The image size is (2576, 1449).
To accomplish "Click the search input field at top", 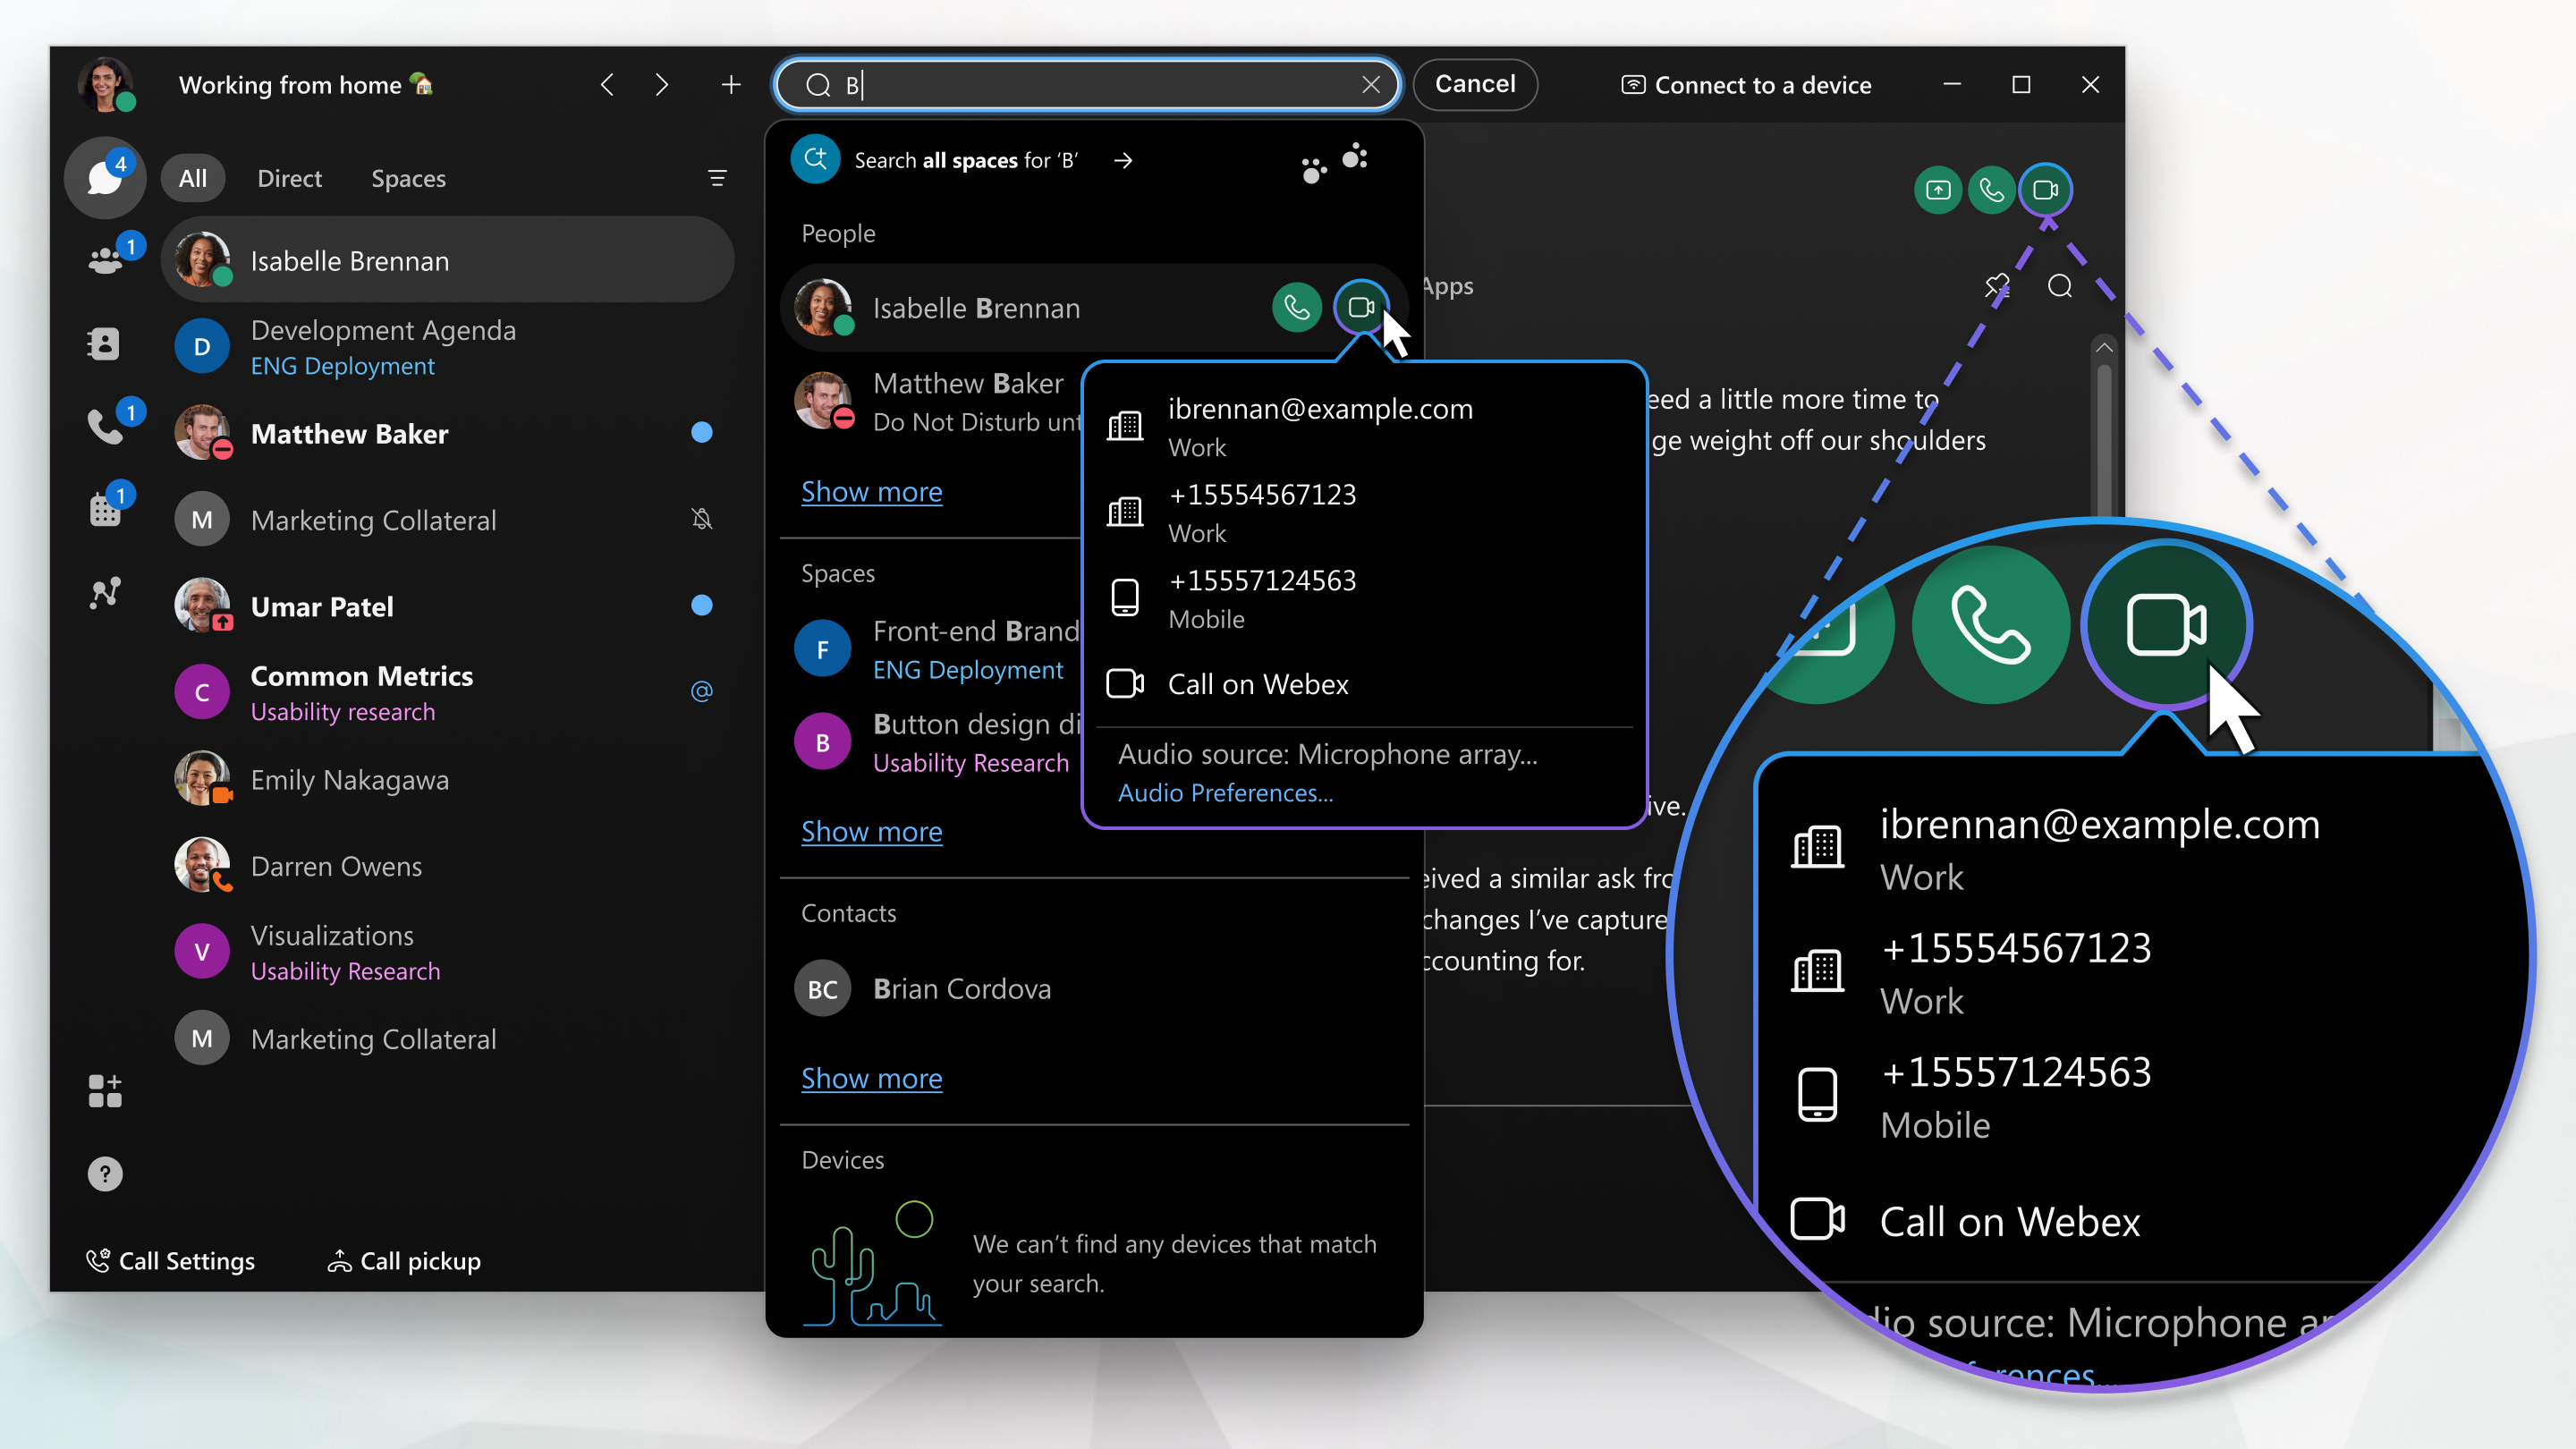I will pos(1088,83).
